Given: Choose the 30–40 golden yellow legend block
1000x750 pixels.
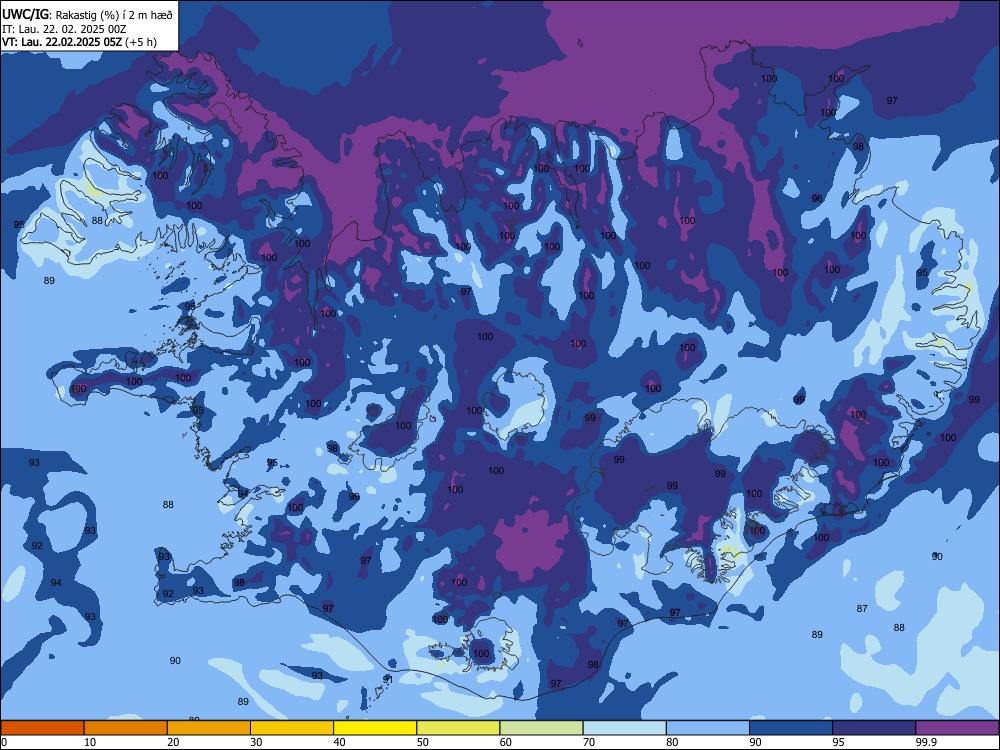Looking at the screenshot, I should pos(292,728).
